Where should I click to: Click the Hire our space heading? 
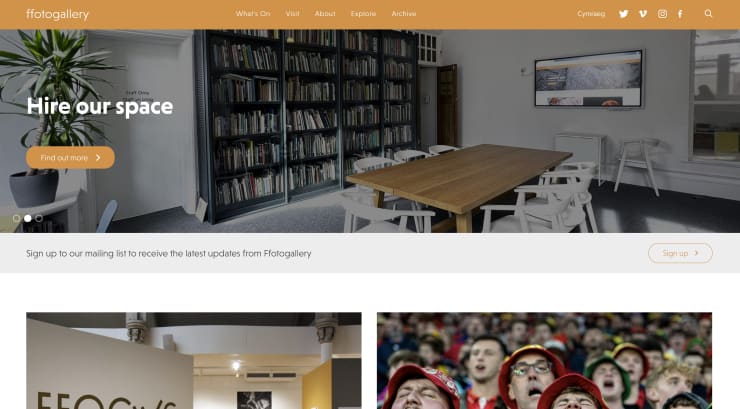(x=100, y=107)
